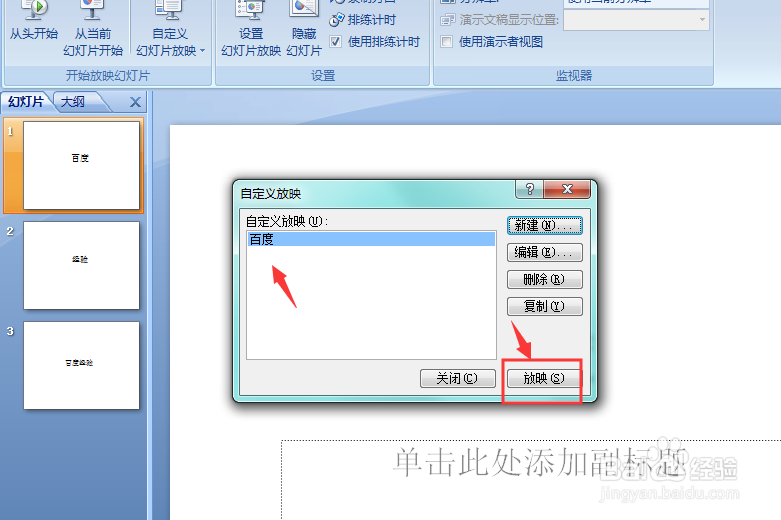Toggle Use Rehearsed Timings (使用排练计时) checkbox
The height and width of the screenshot is (520, 781).
tap(336, 42)
